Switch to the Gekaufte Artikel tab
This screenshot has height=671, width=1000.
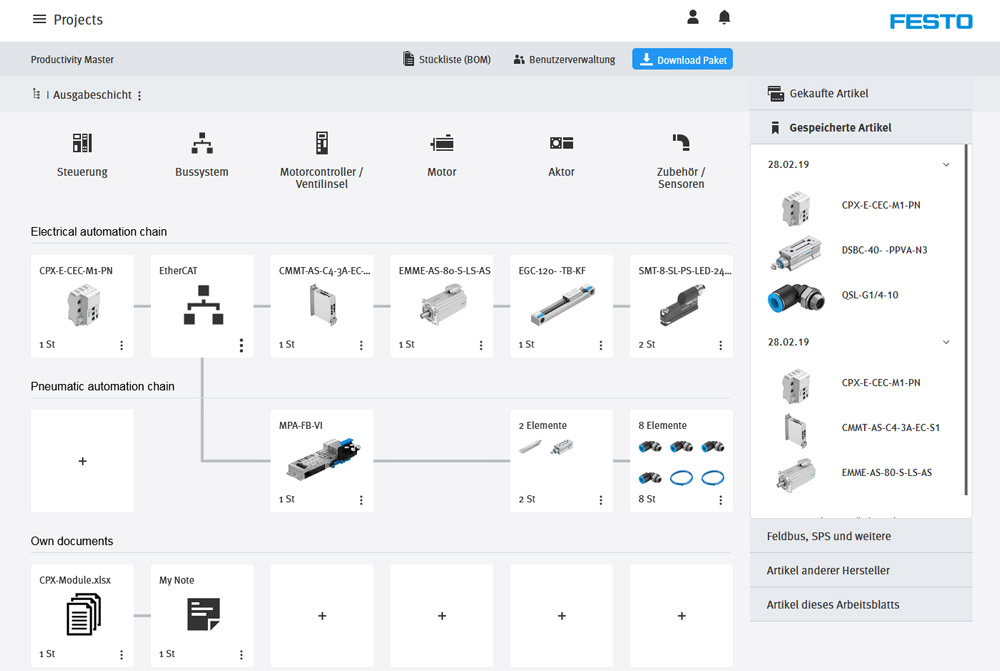click(827, 93)
